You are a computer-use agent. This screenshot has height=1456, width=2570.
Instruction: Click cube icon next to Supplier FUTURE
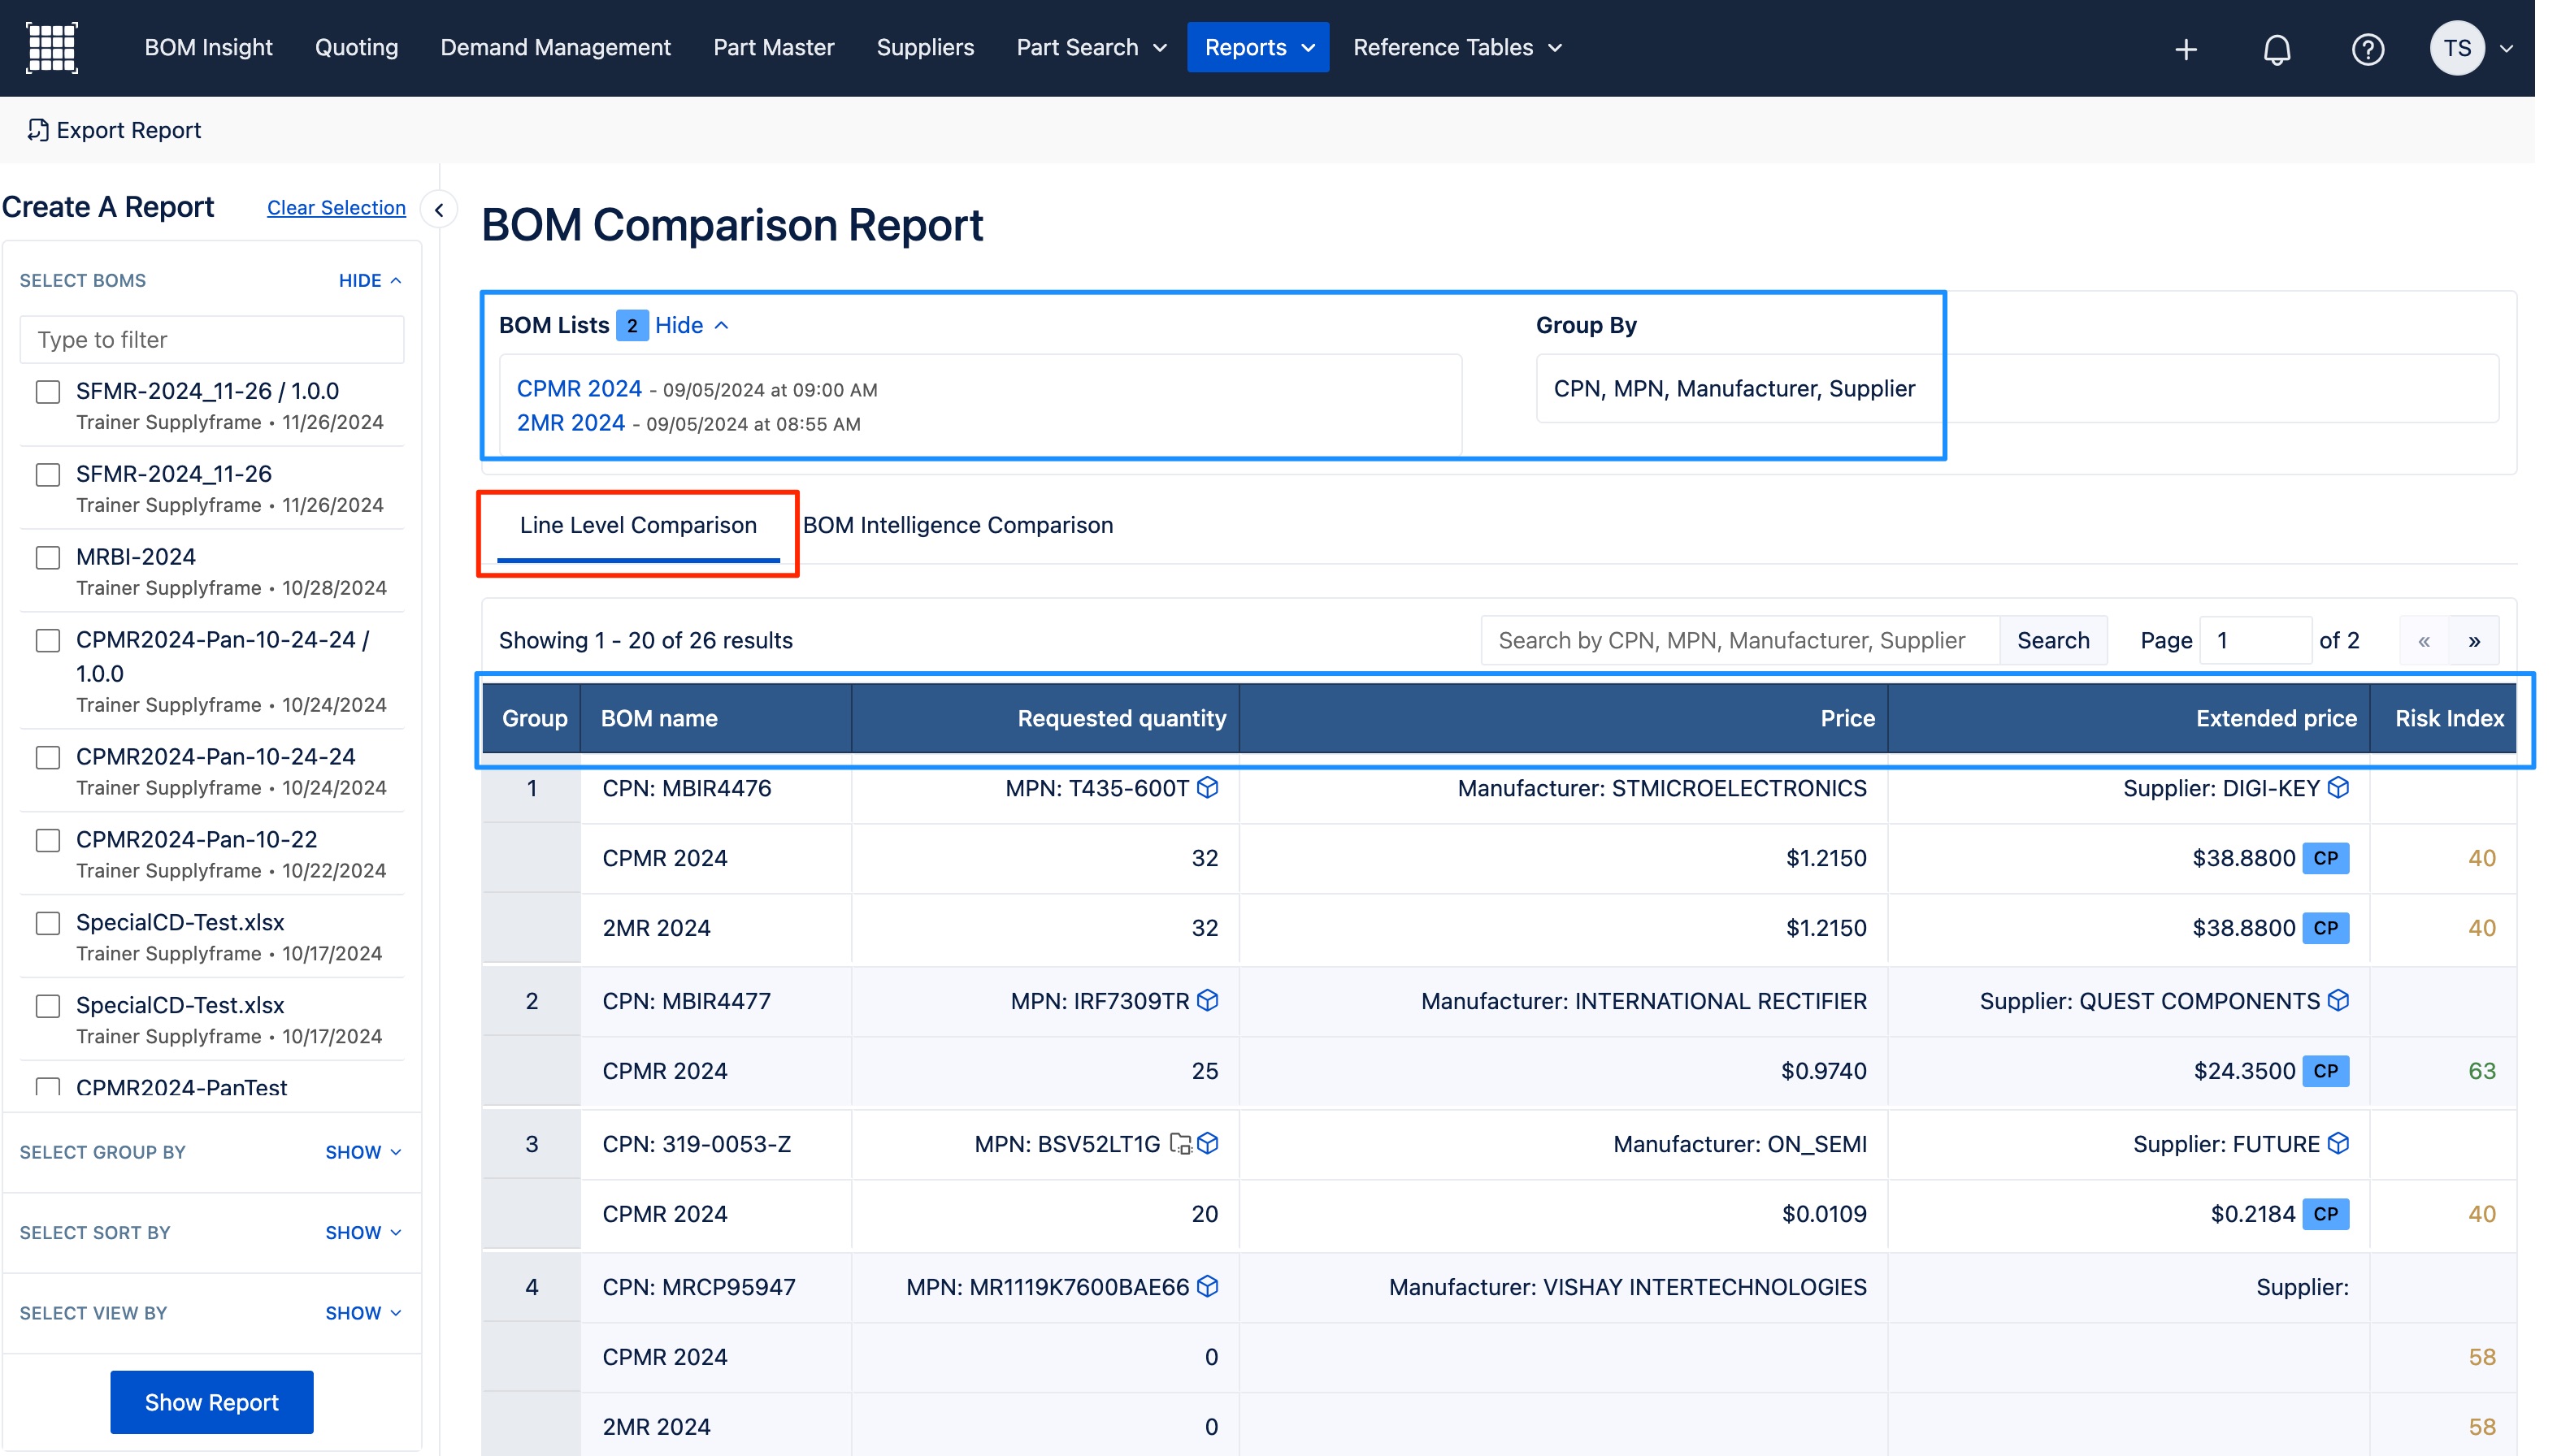click(2338, 1144)
